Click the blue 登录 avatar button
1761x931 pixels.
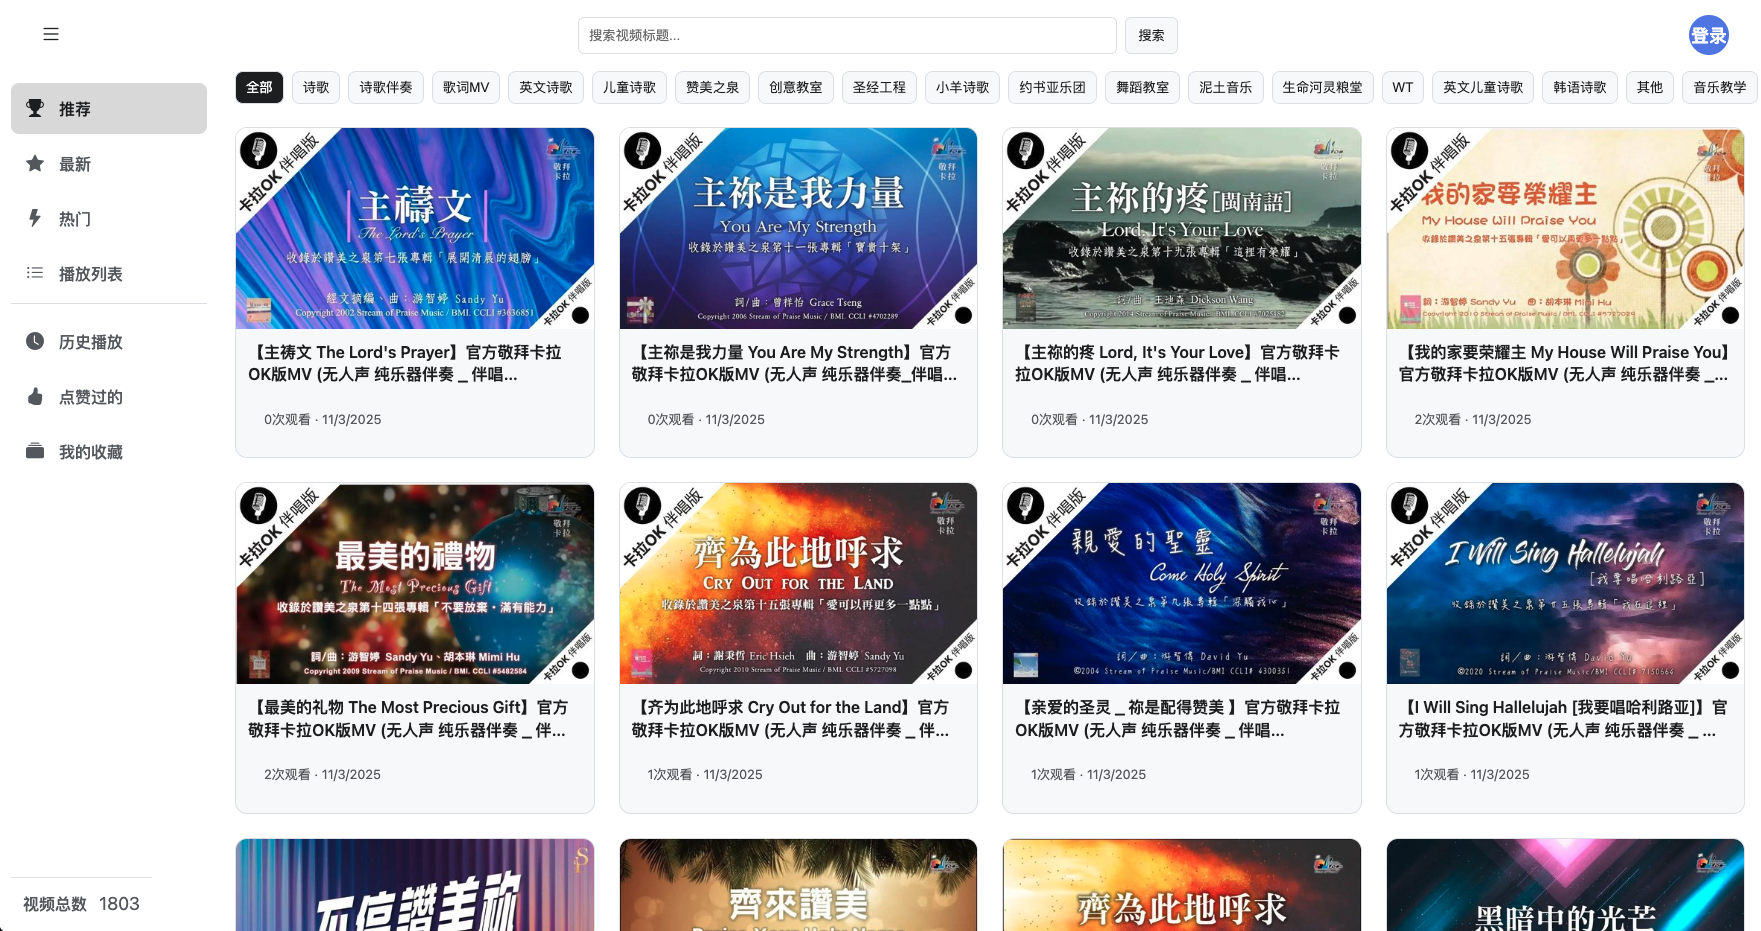tap(1708, 35)
